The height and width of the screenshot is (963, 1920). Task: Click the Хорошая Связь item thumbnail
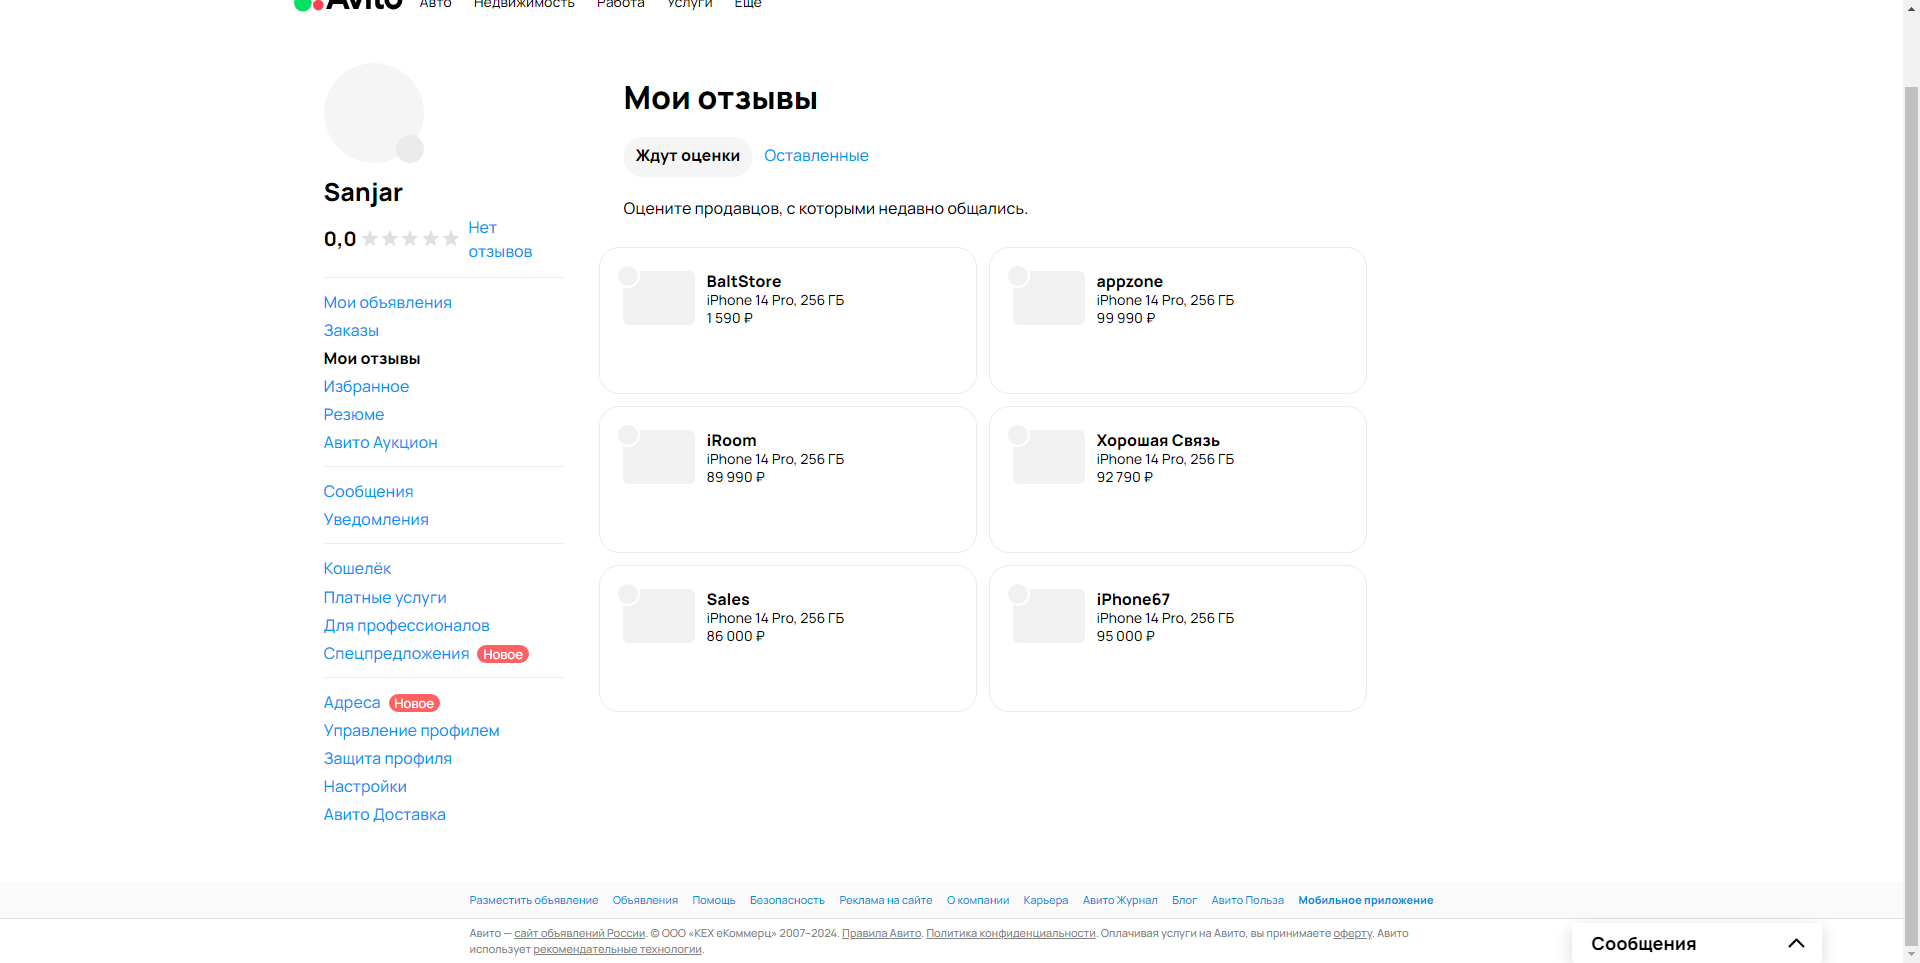[x=1049, y=457]
